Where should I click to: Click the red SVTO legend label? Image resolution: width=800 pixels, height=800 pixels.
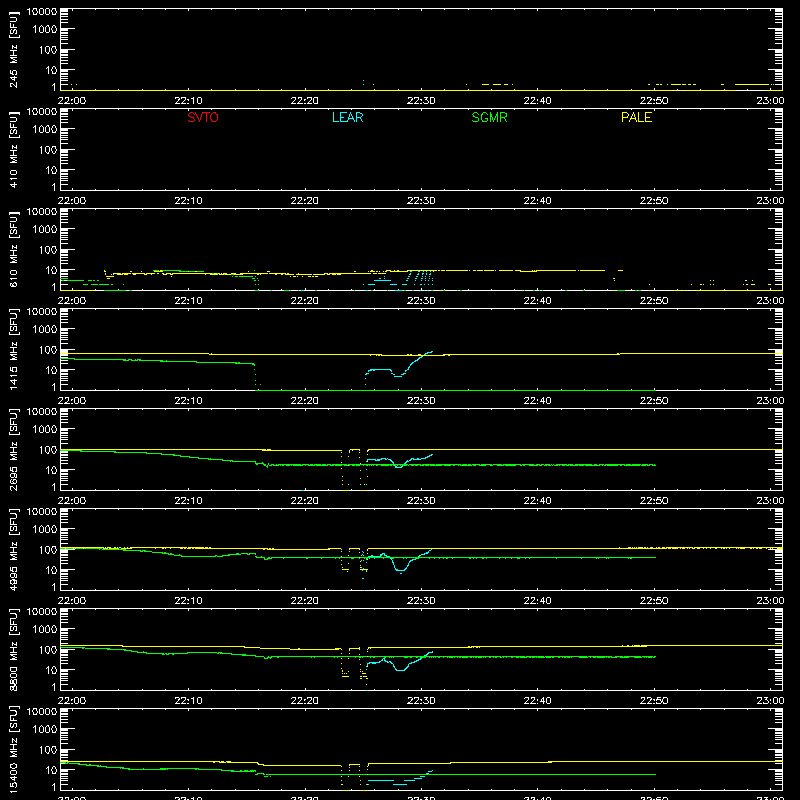pos(203,117)
